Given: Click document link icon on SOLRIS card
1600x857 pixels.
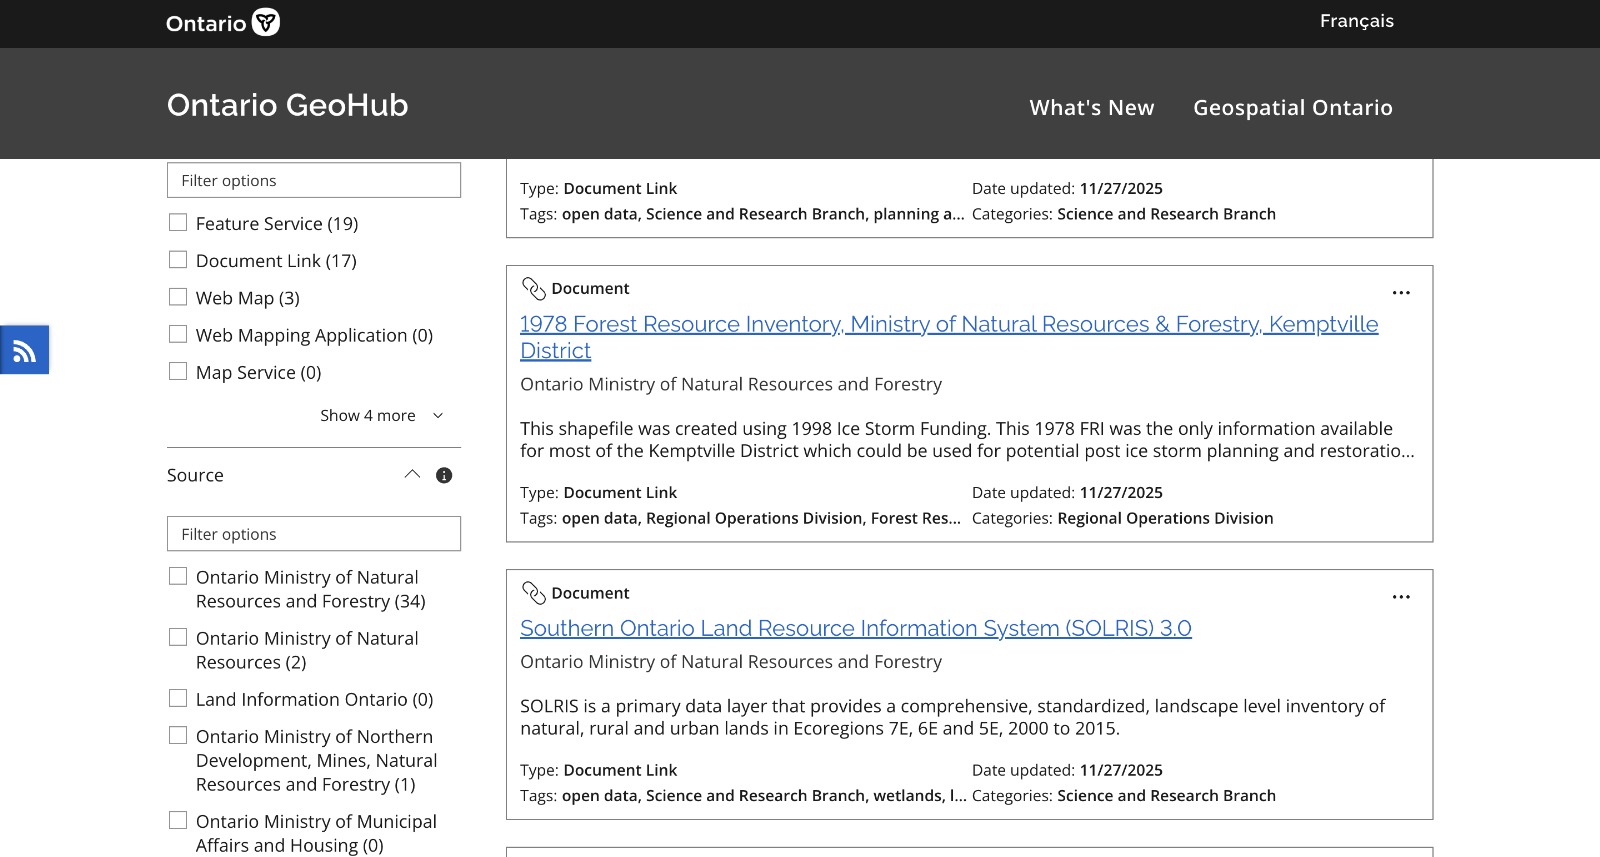Looking at the screenshot, I should (534, 593).
